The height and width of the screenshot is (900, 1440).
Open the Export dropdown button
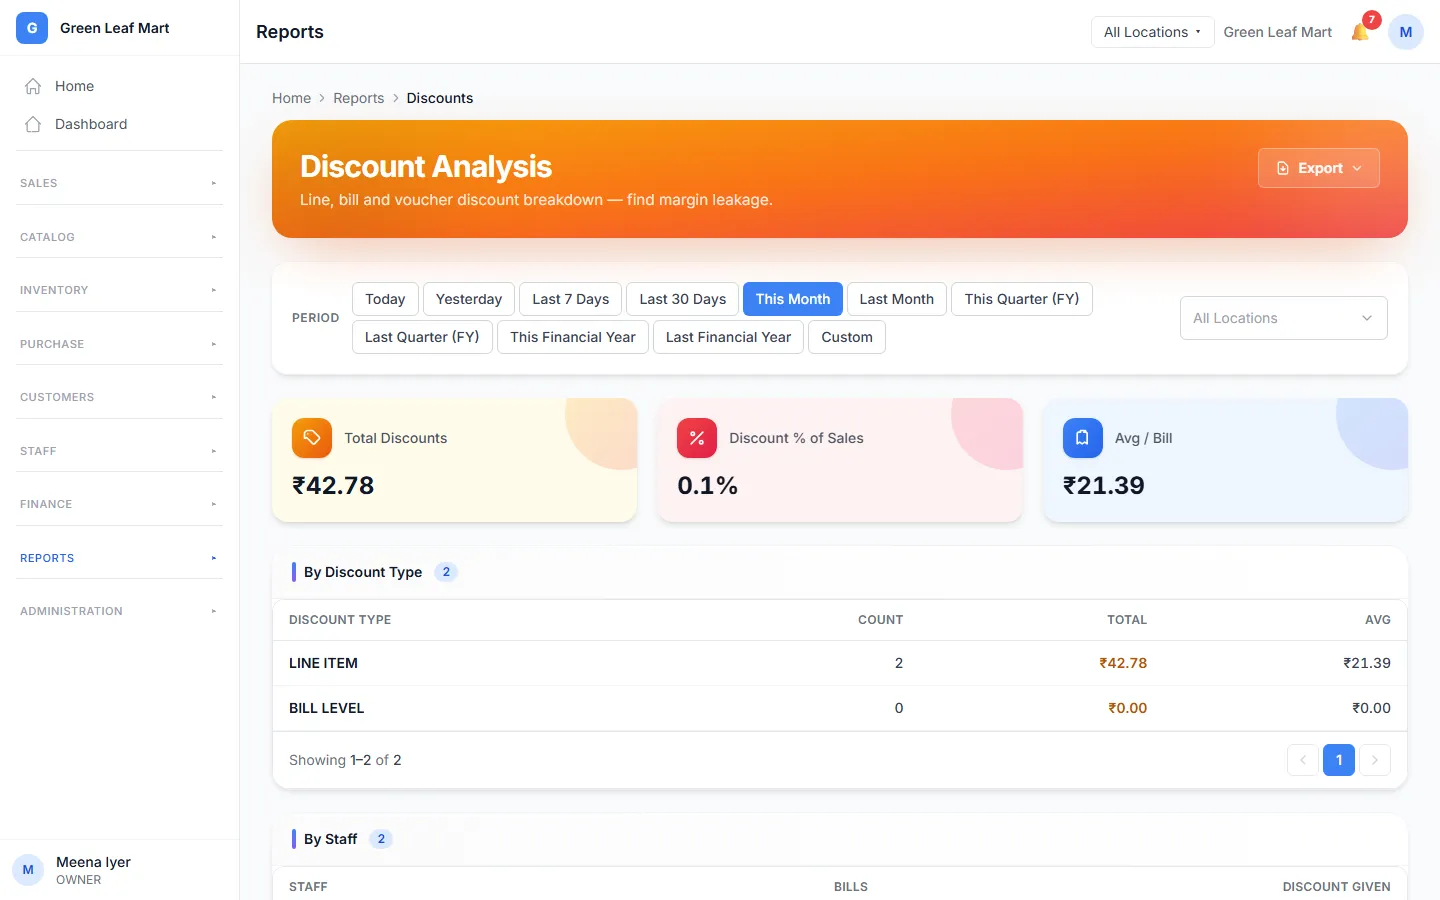(1319, 168)
